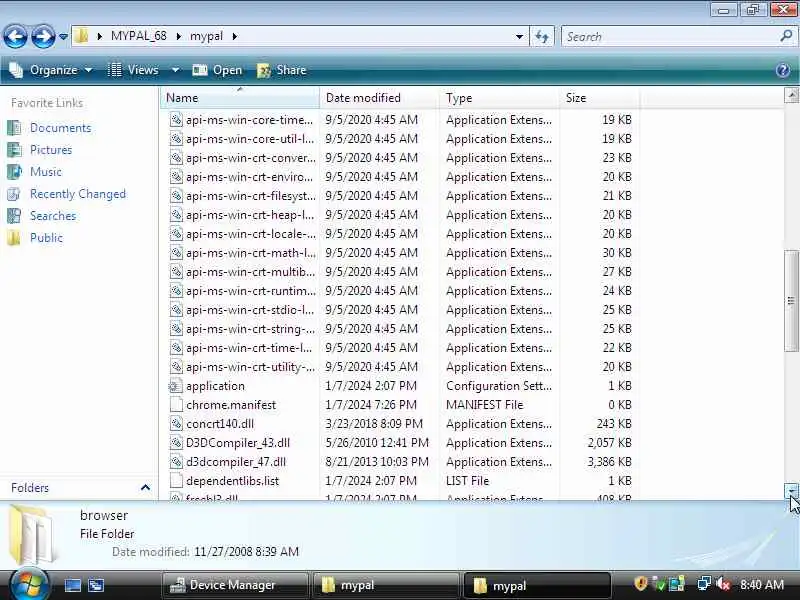
Task: Click the muted volume tray icon
Action: [723, 584]
